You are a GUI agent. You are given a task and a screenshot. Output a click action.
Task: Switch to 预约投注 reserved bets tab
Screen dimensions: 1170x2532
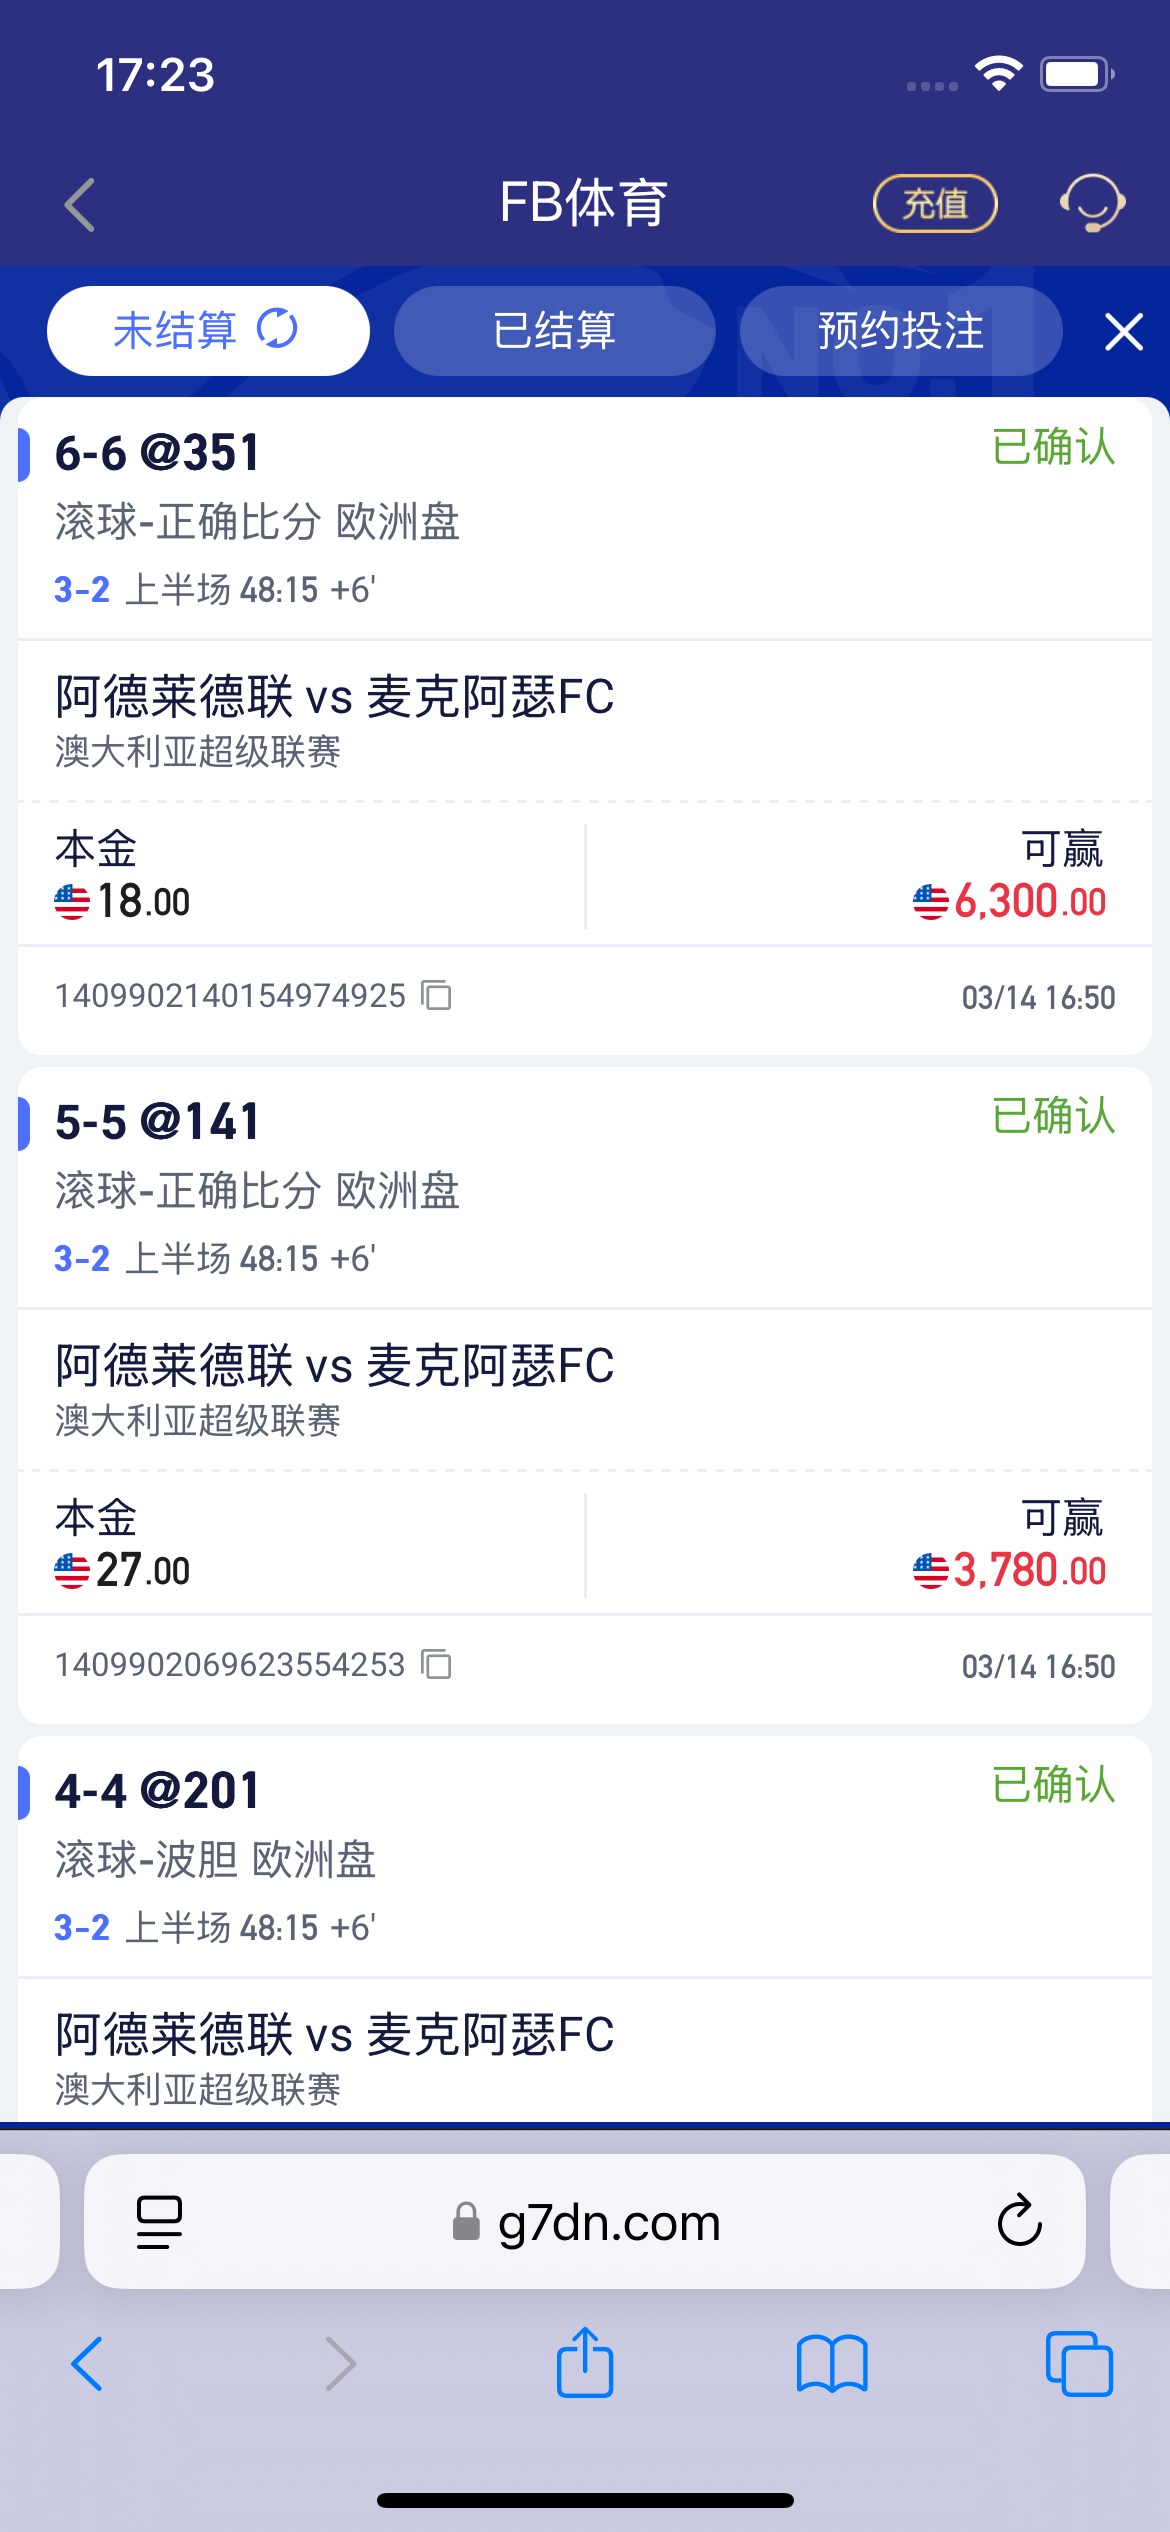900,331
